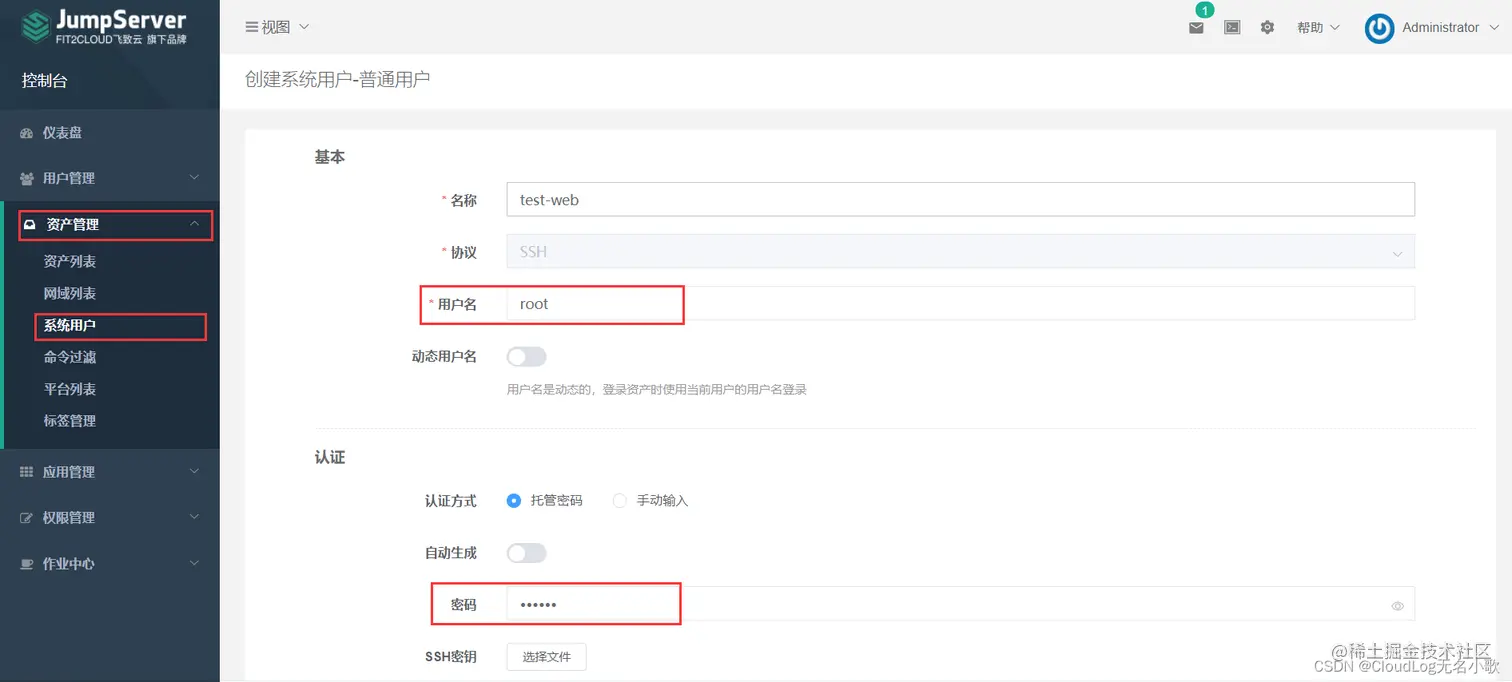Screen dimensions: 1512x682
Task: Expand the 应用管理 menu chevron
Action: coord(195,472)
